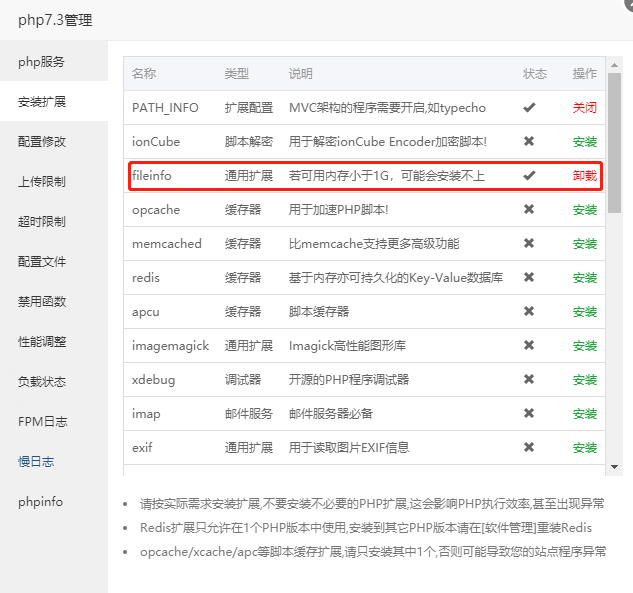Click the checkmark status icon for fileinfo
This screenshot has width=633, height=593.
tap(529, 175)
